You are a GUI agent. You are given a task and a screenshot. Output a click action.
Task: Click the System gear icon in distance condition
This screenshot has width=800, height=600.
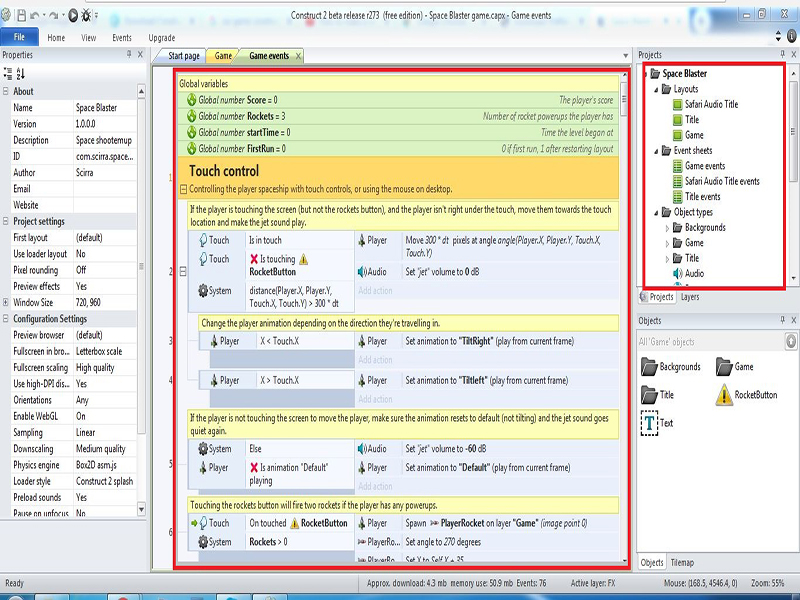(x=203, y=291)
